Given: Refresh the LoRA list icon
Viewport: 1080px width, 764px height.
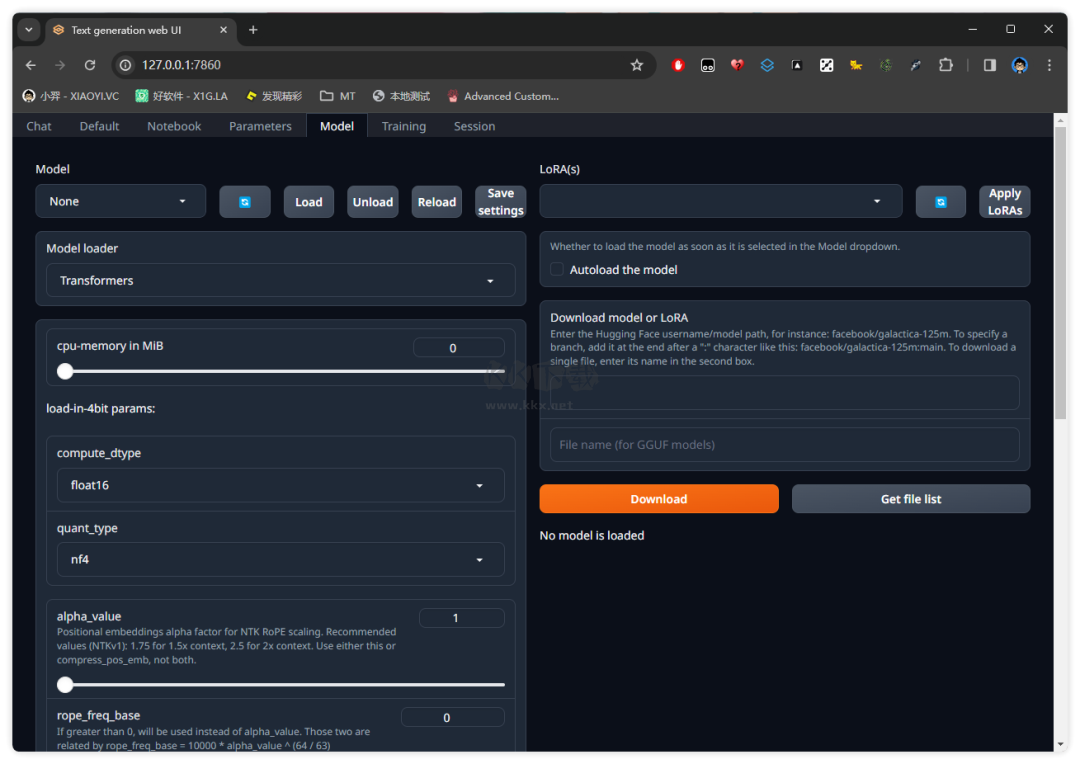Looking at the screenshot, I should tap(940, 202).
